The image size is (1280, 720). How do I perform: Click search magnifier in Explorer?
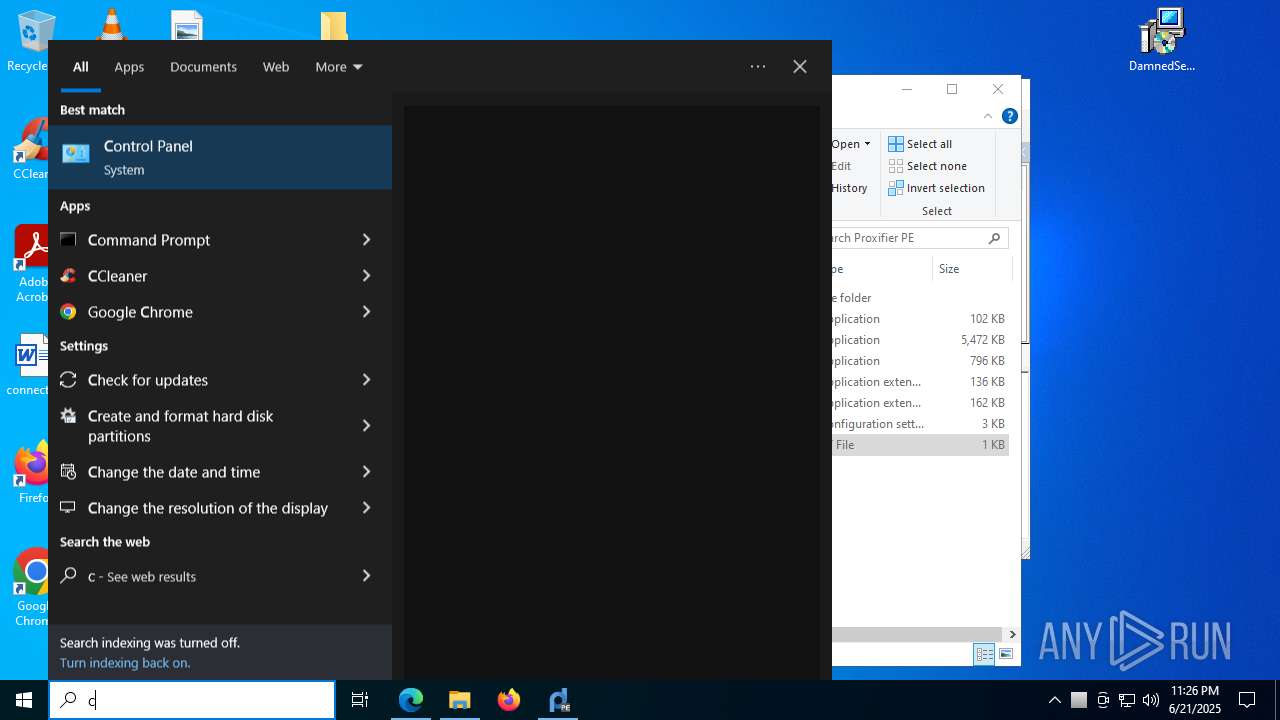994,238
